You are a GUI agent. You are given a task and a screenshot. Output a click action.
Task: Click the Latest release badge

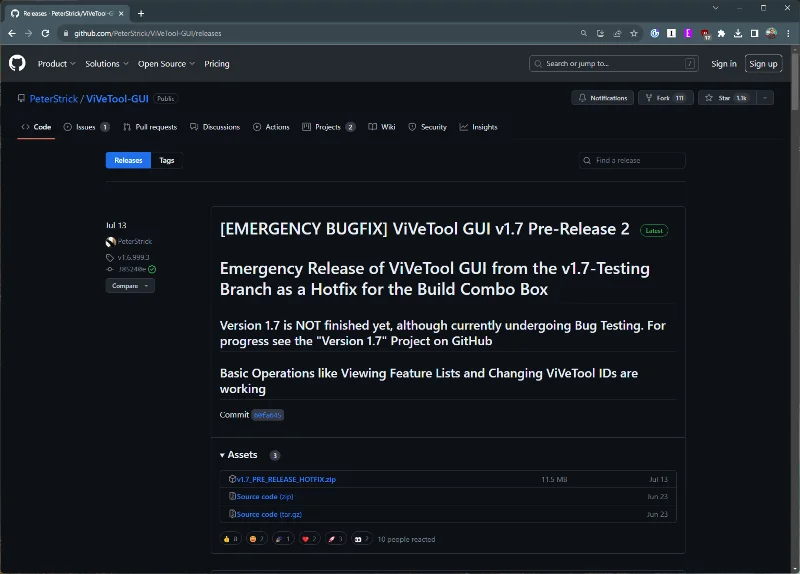(x=654, y=231)
